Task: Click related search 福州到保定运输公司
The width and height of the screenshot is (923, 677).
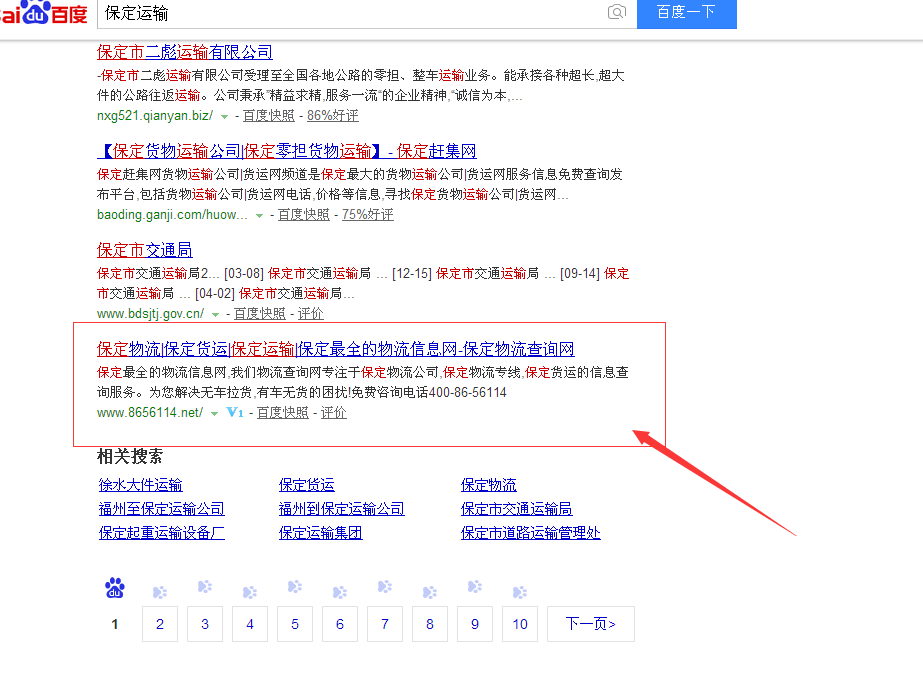Action: pyautogui.click(x=341, y=509)
